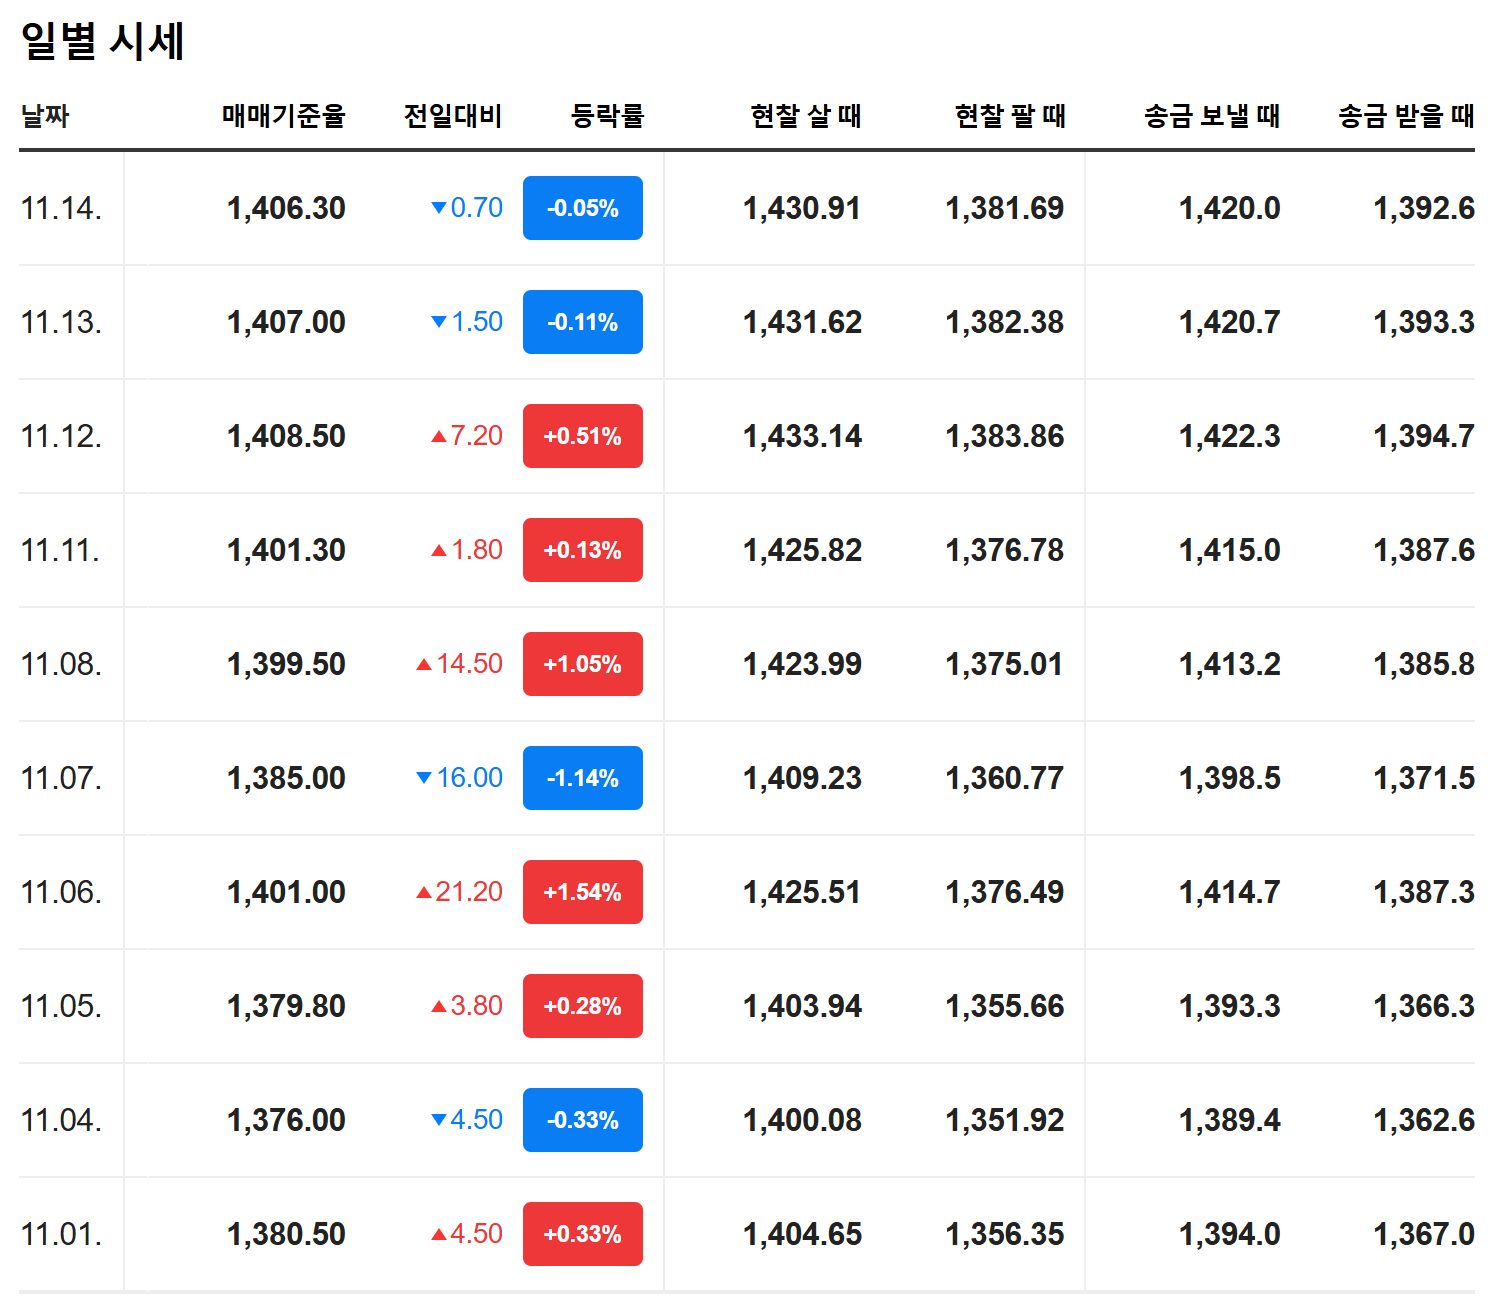Click the cash buy rate 1,409.23

[x=802, y=778]
